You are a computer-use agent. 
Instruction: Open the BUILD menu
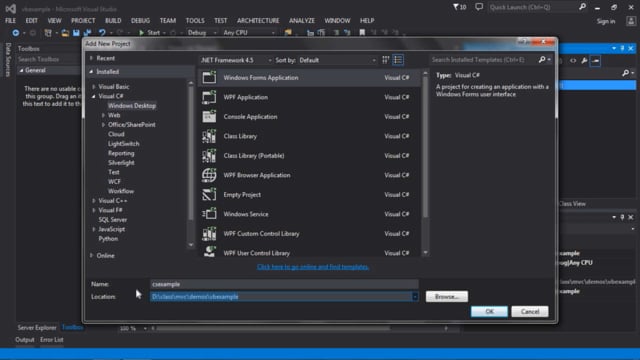113,20
